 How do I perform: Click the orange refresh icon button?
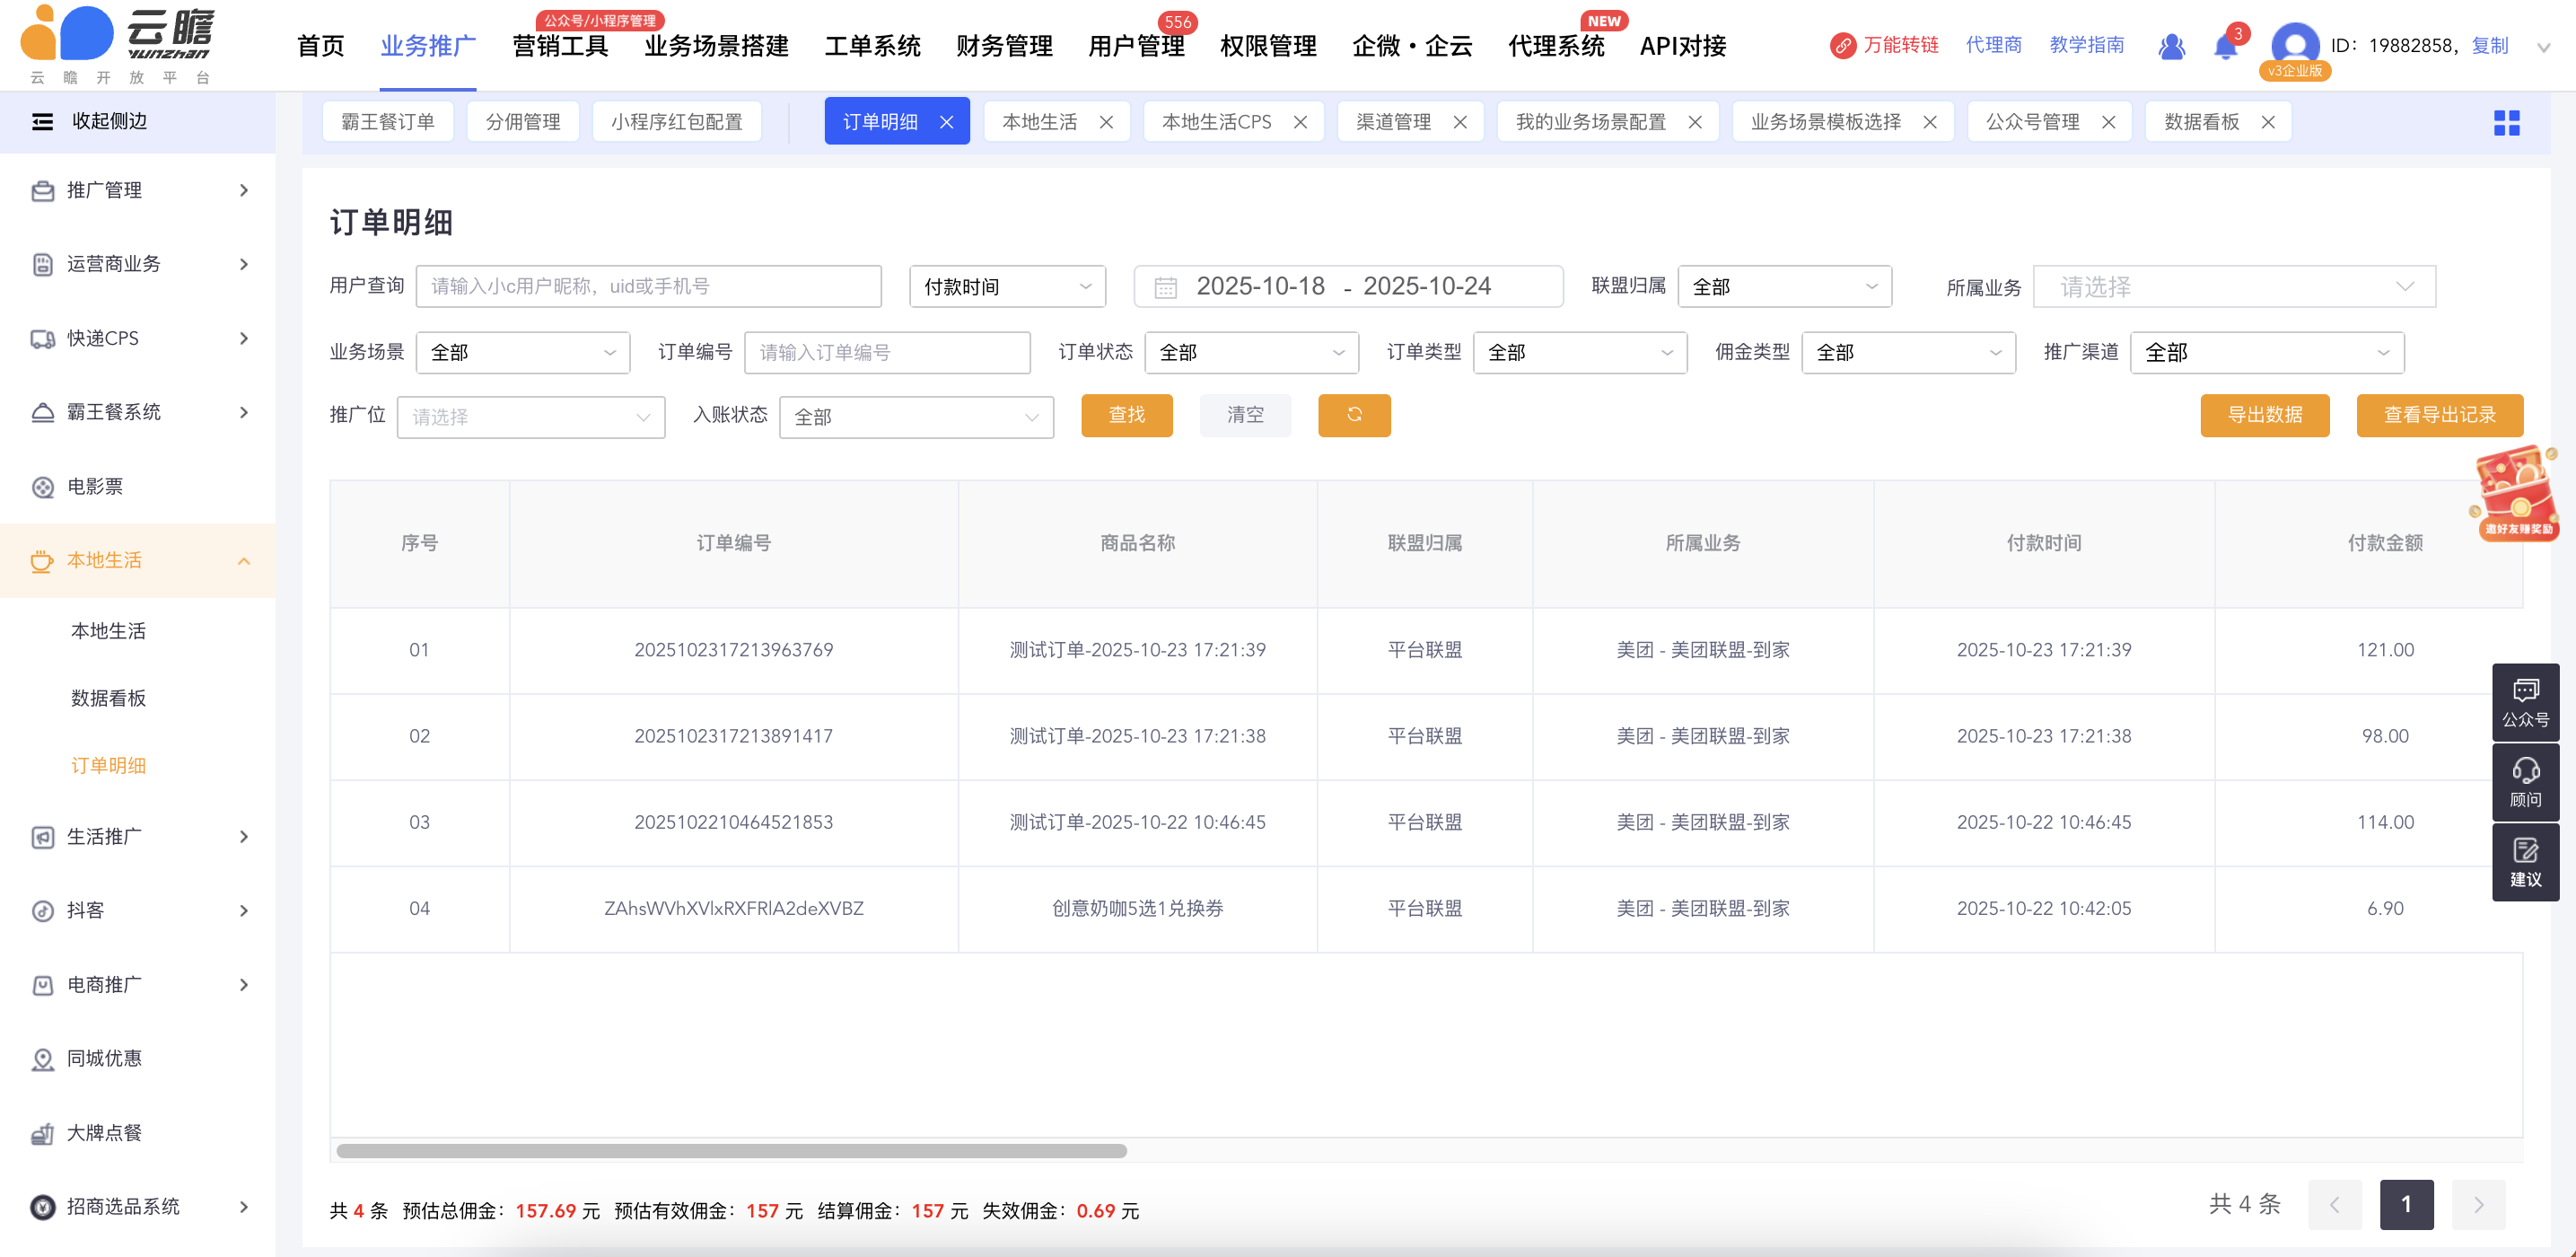tap(1354, 415)
